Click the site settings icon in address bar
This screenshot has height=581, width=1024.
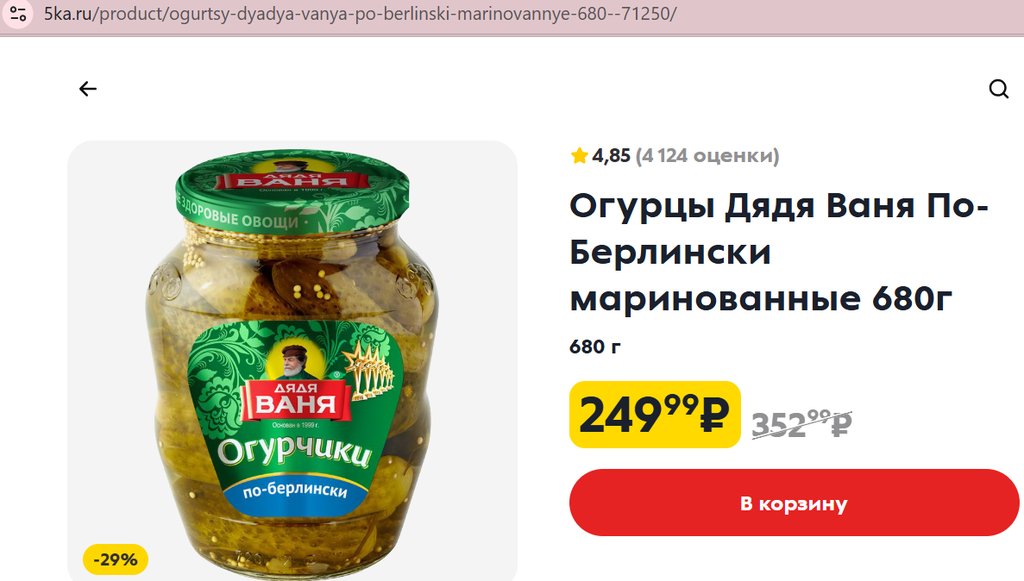[18, 14]
